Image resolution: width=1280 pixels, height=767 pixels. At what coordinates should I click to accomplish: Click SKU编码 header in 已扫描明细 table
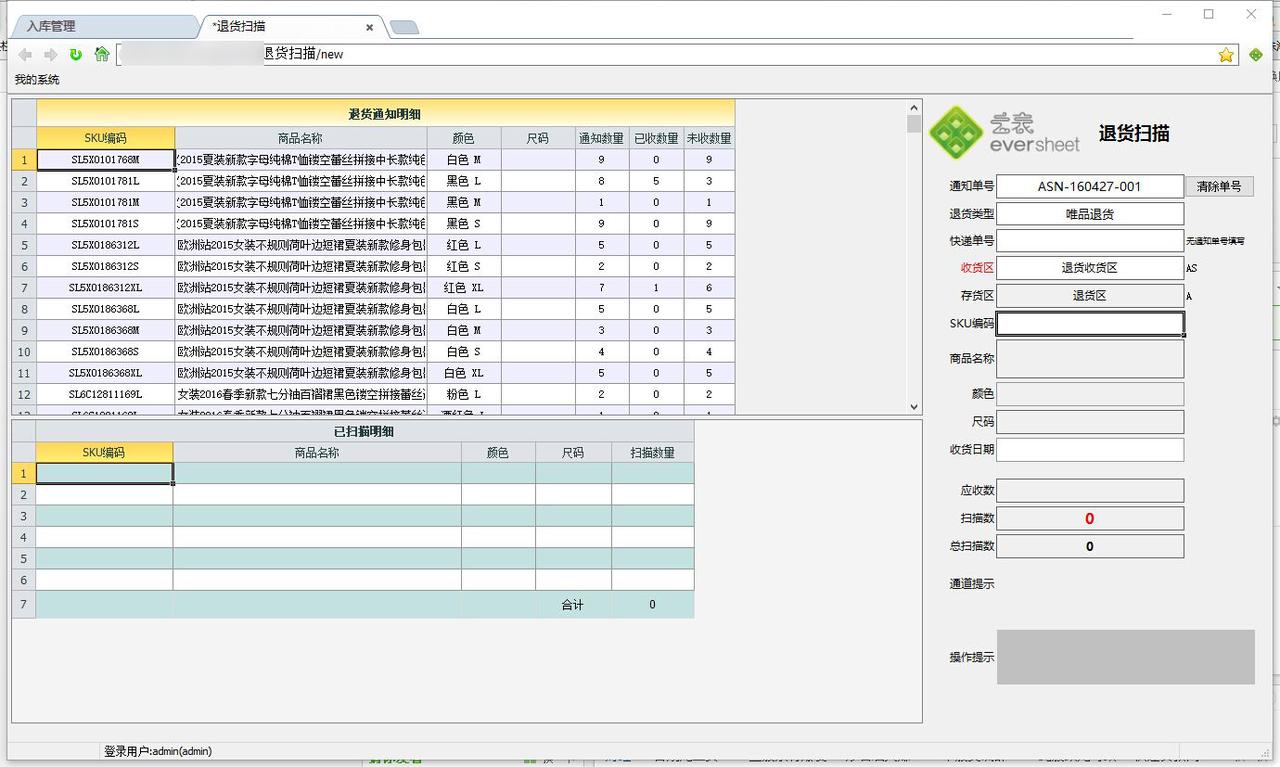point(104,453)
